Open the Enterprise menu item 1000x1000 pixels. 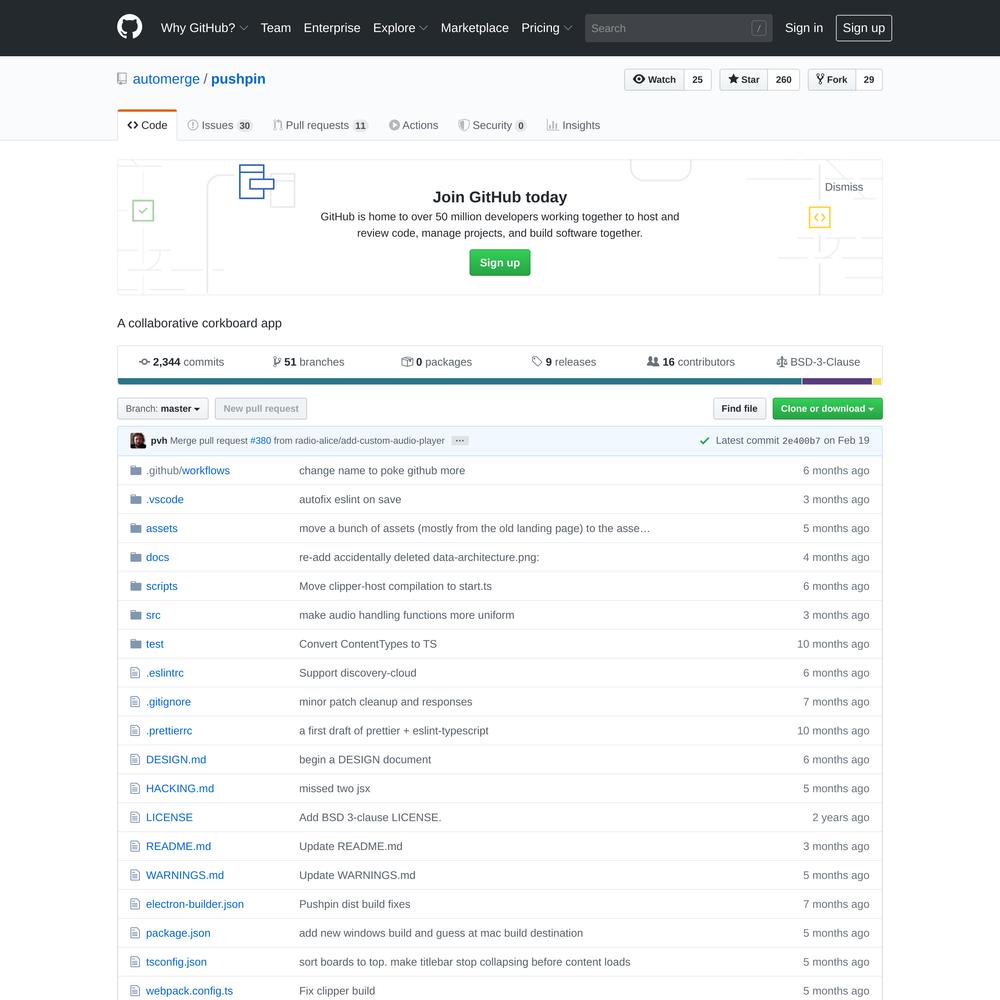pos(332,28)
